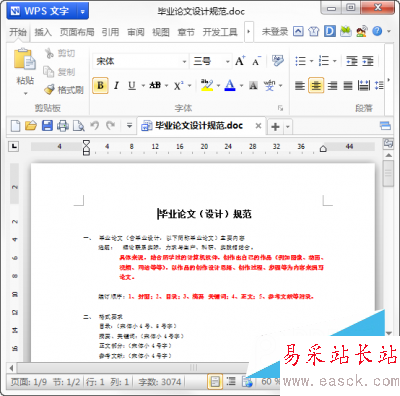Decrease font size with small A
Screen dimensions: 400x396
click(x=256, y=61)
